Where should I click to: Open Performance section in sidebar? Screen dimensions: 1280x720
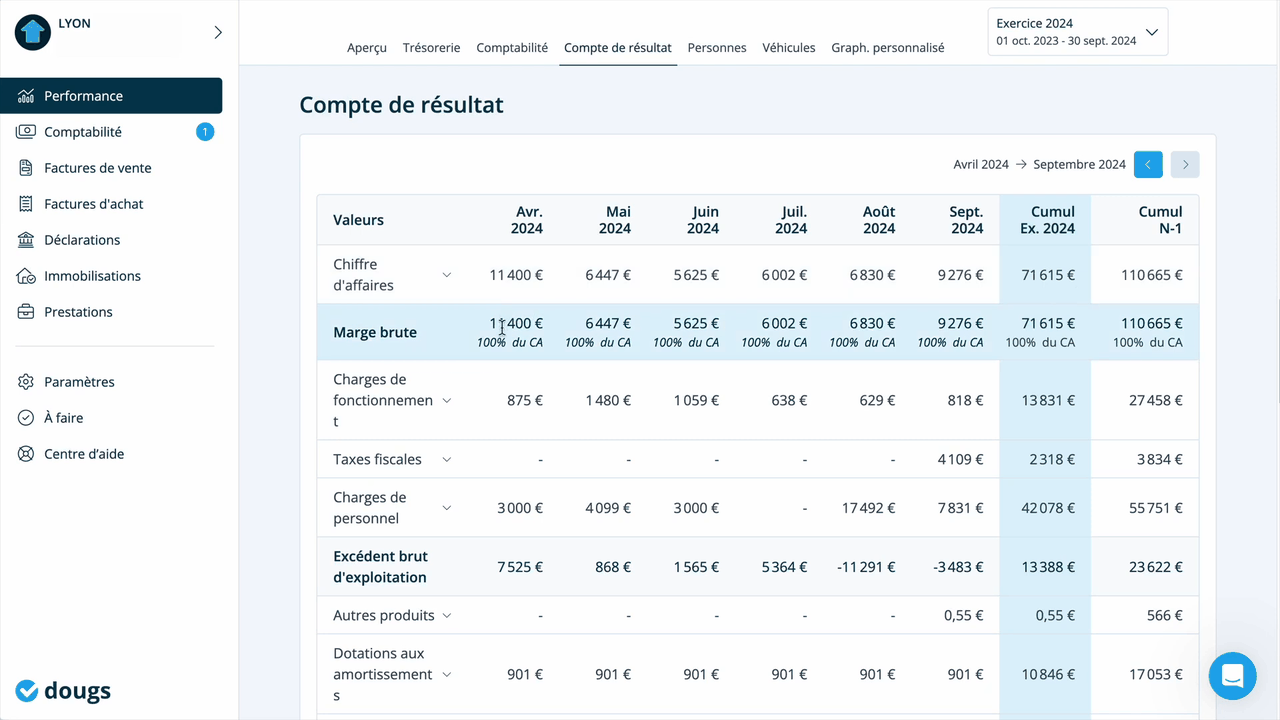coord(111,96)
